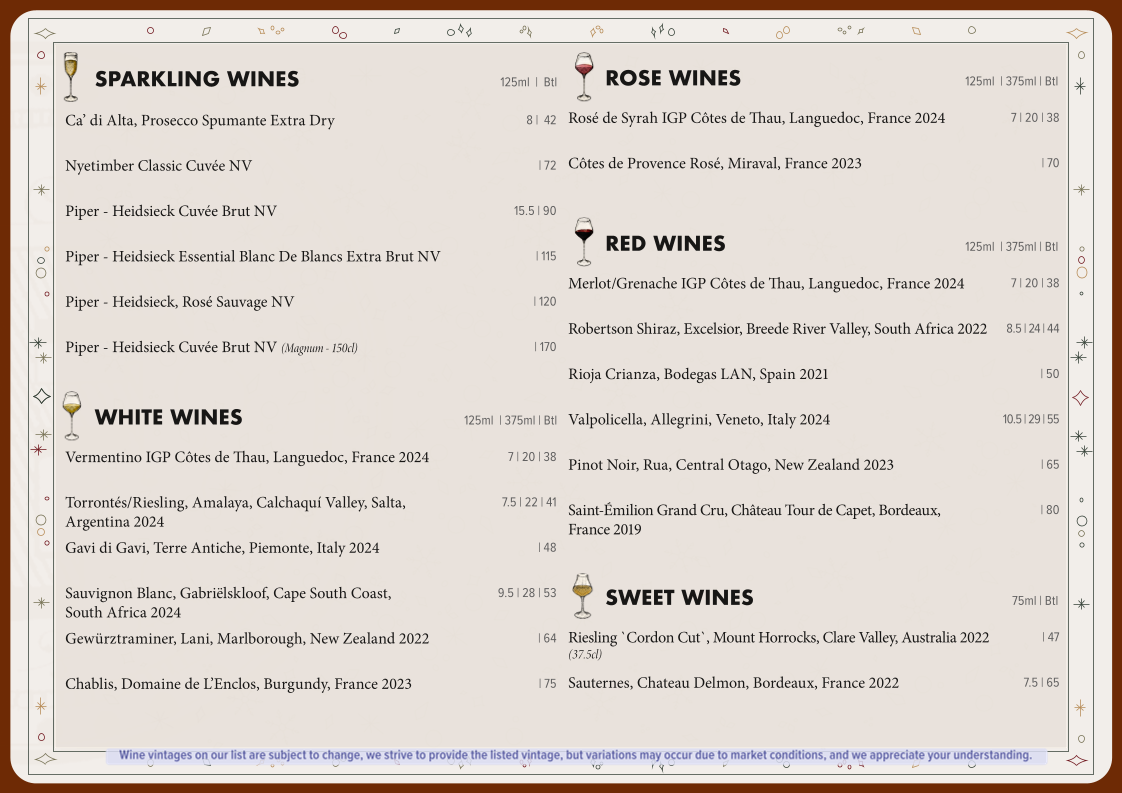Image resolution: width=1122 pixels, height=793 pixels.
Task: Click the Sauternes prices 7.5 | 65
Action: tap(1041, 683)
